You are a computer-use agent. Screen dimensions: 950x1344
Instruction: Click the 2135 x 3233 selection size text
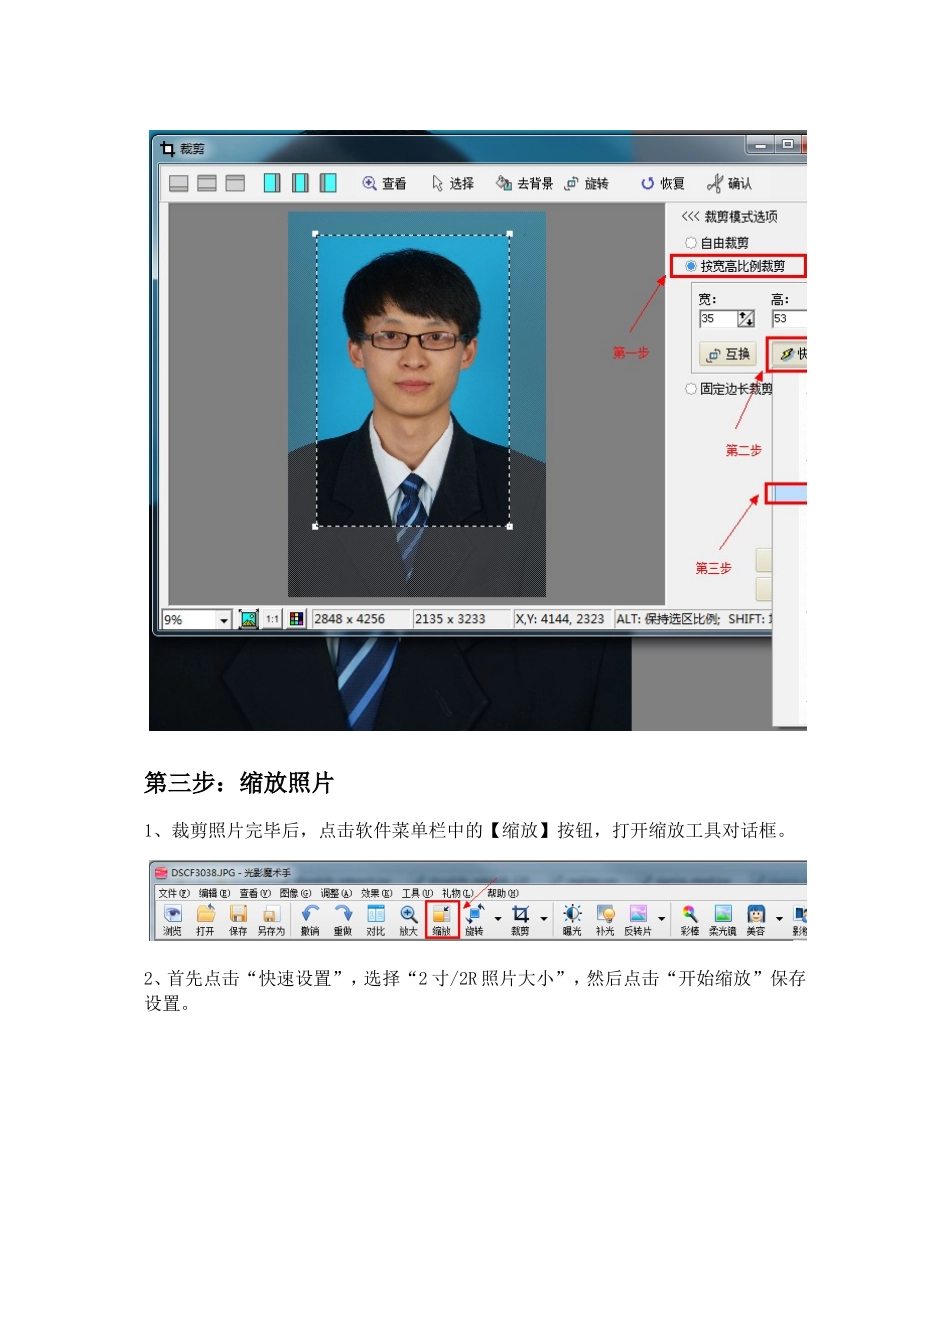coord(450,619)
